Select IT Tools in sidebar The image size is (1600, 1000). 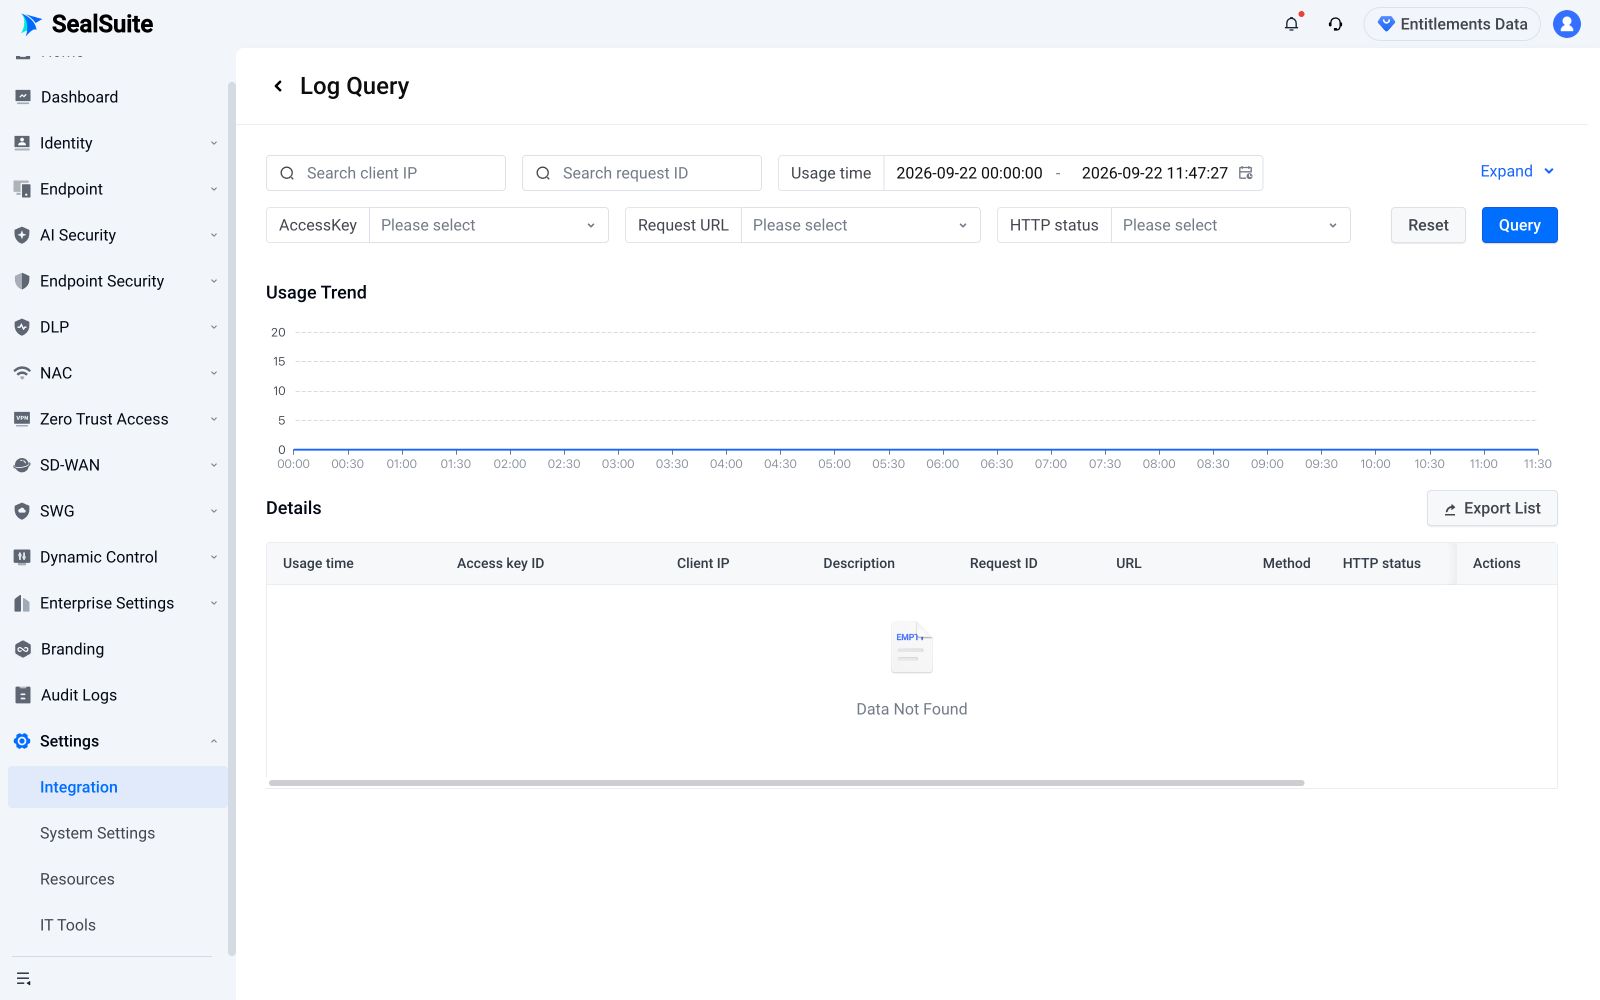(68, 925)
